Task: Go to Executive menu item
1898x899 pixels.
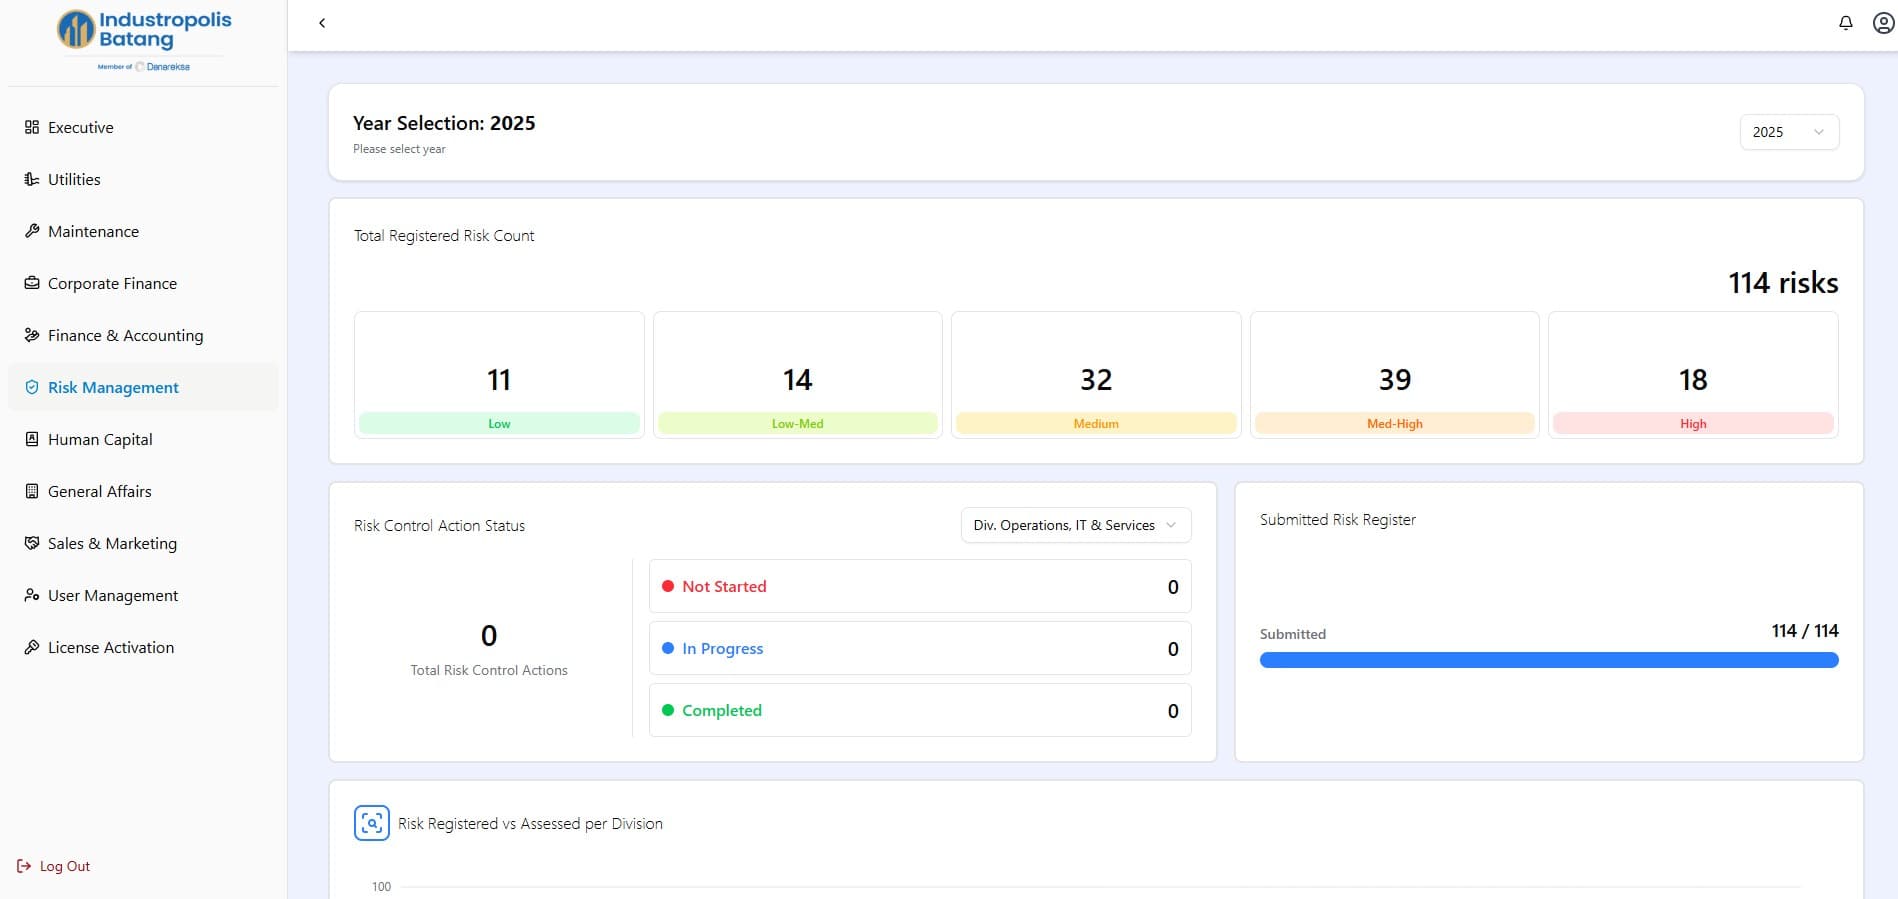Action: (143, 127)
